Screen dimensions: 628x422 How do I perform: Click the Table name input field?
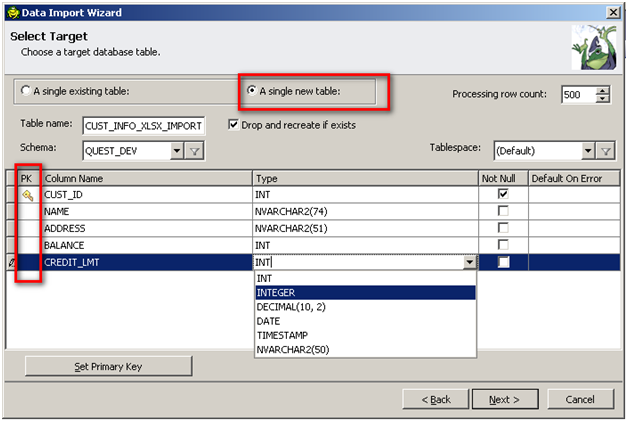point(144,126)
